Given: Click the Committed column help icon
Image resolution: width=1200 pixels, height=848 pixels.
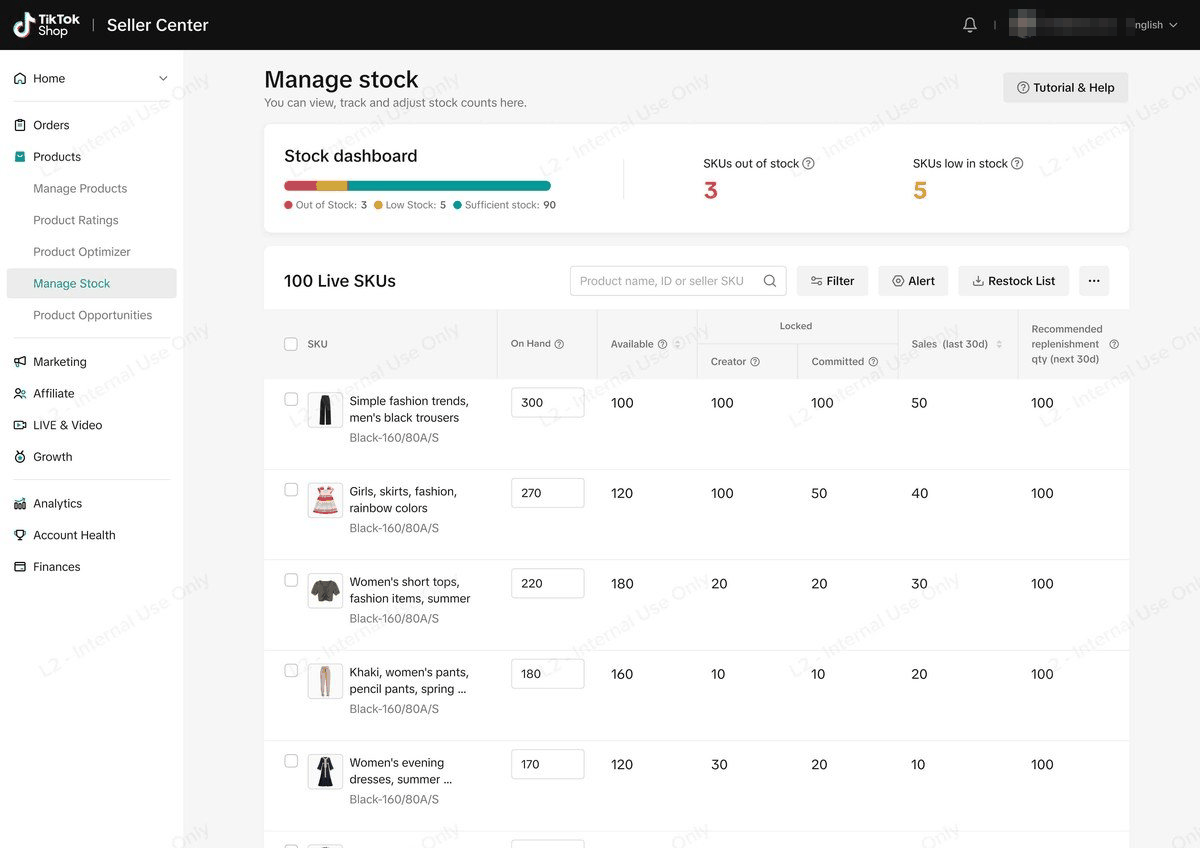Looking at the screenshot, I should (873, 362).
